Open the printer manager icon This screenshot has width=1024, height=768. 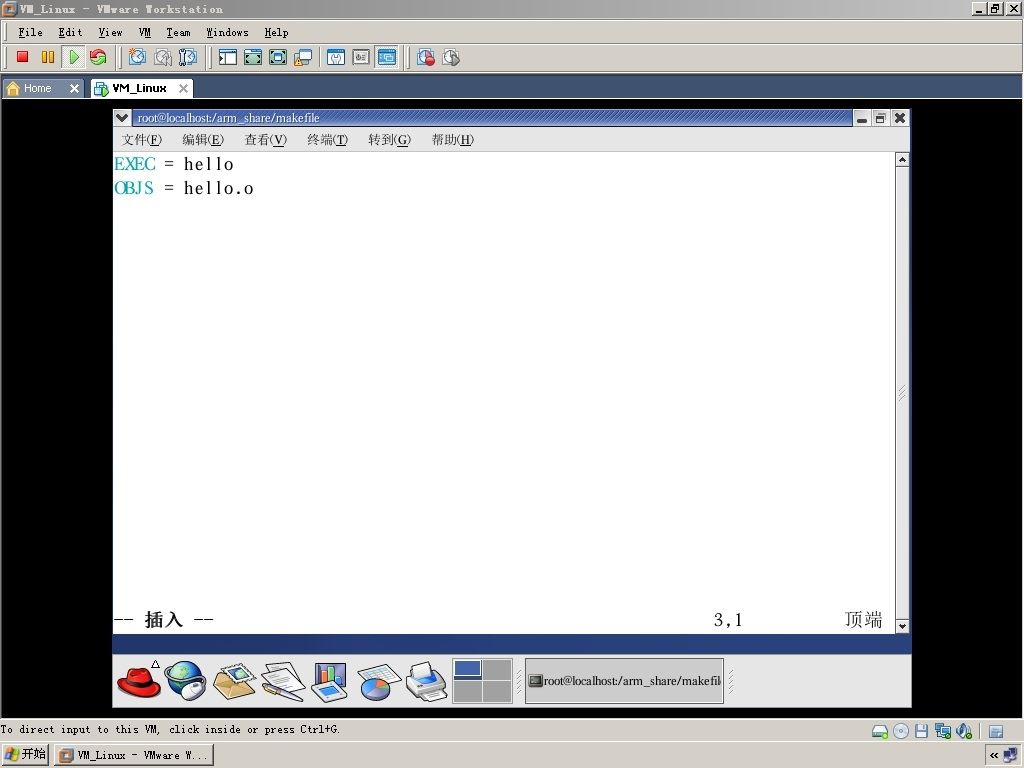(x=426, y=681)
